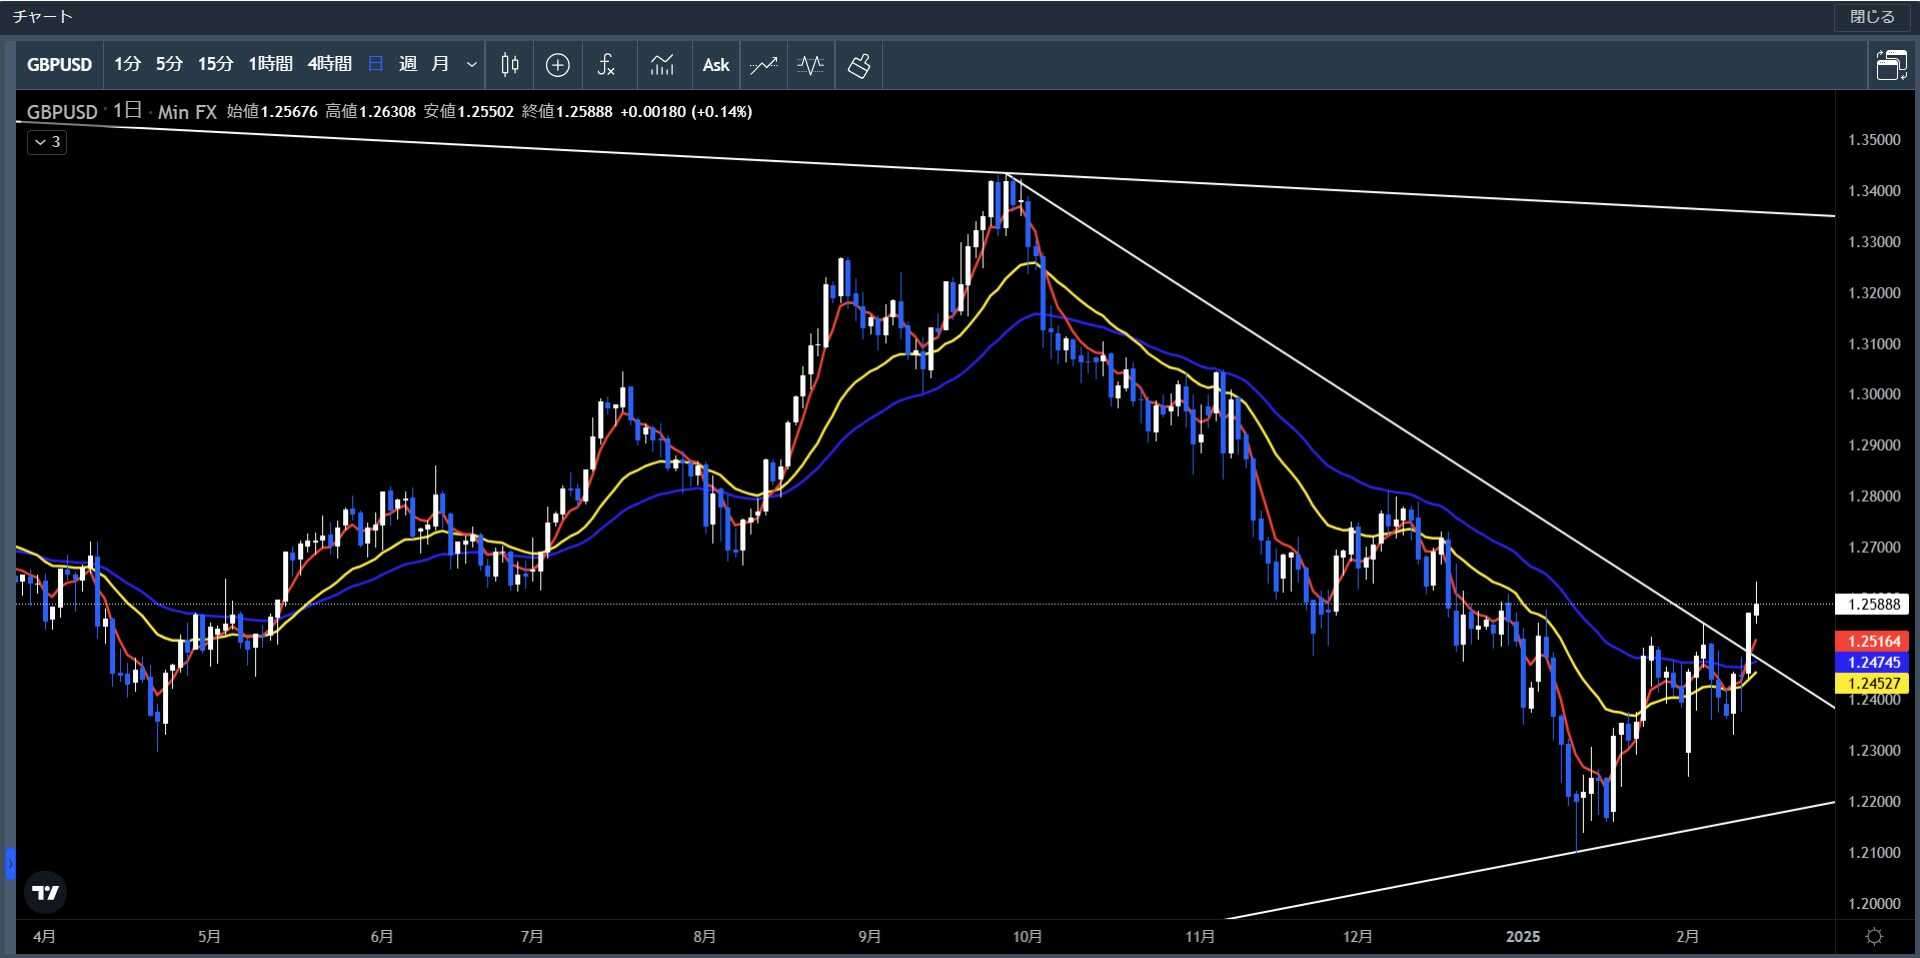This screenshot has height=958, width=1920.
Task: Click the 始値1.25676 open value
Action: pos(272,111)
